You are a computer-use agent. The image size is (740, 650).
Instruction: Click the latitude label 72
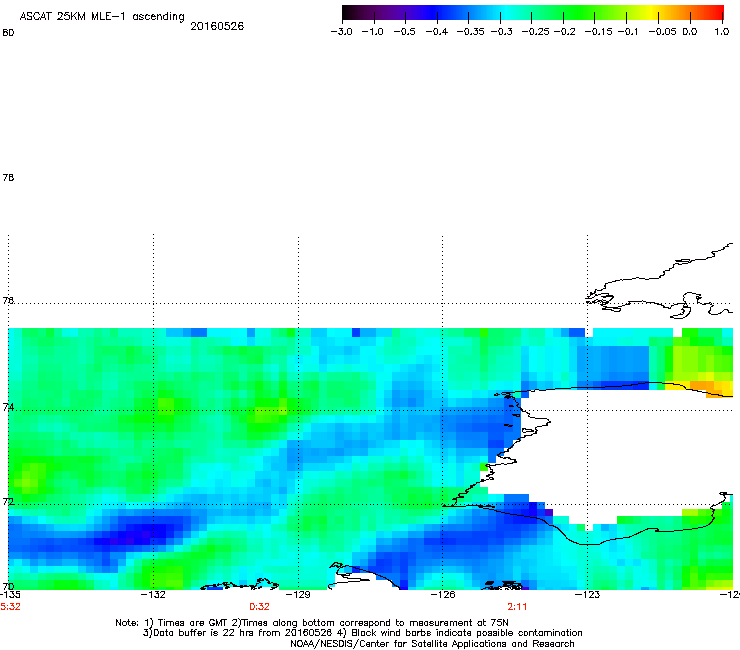point(8,501)
